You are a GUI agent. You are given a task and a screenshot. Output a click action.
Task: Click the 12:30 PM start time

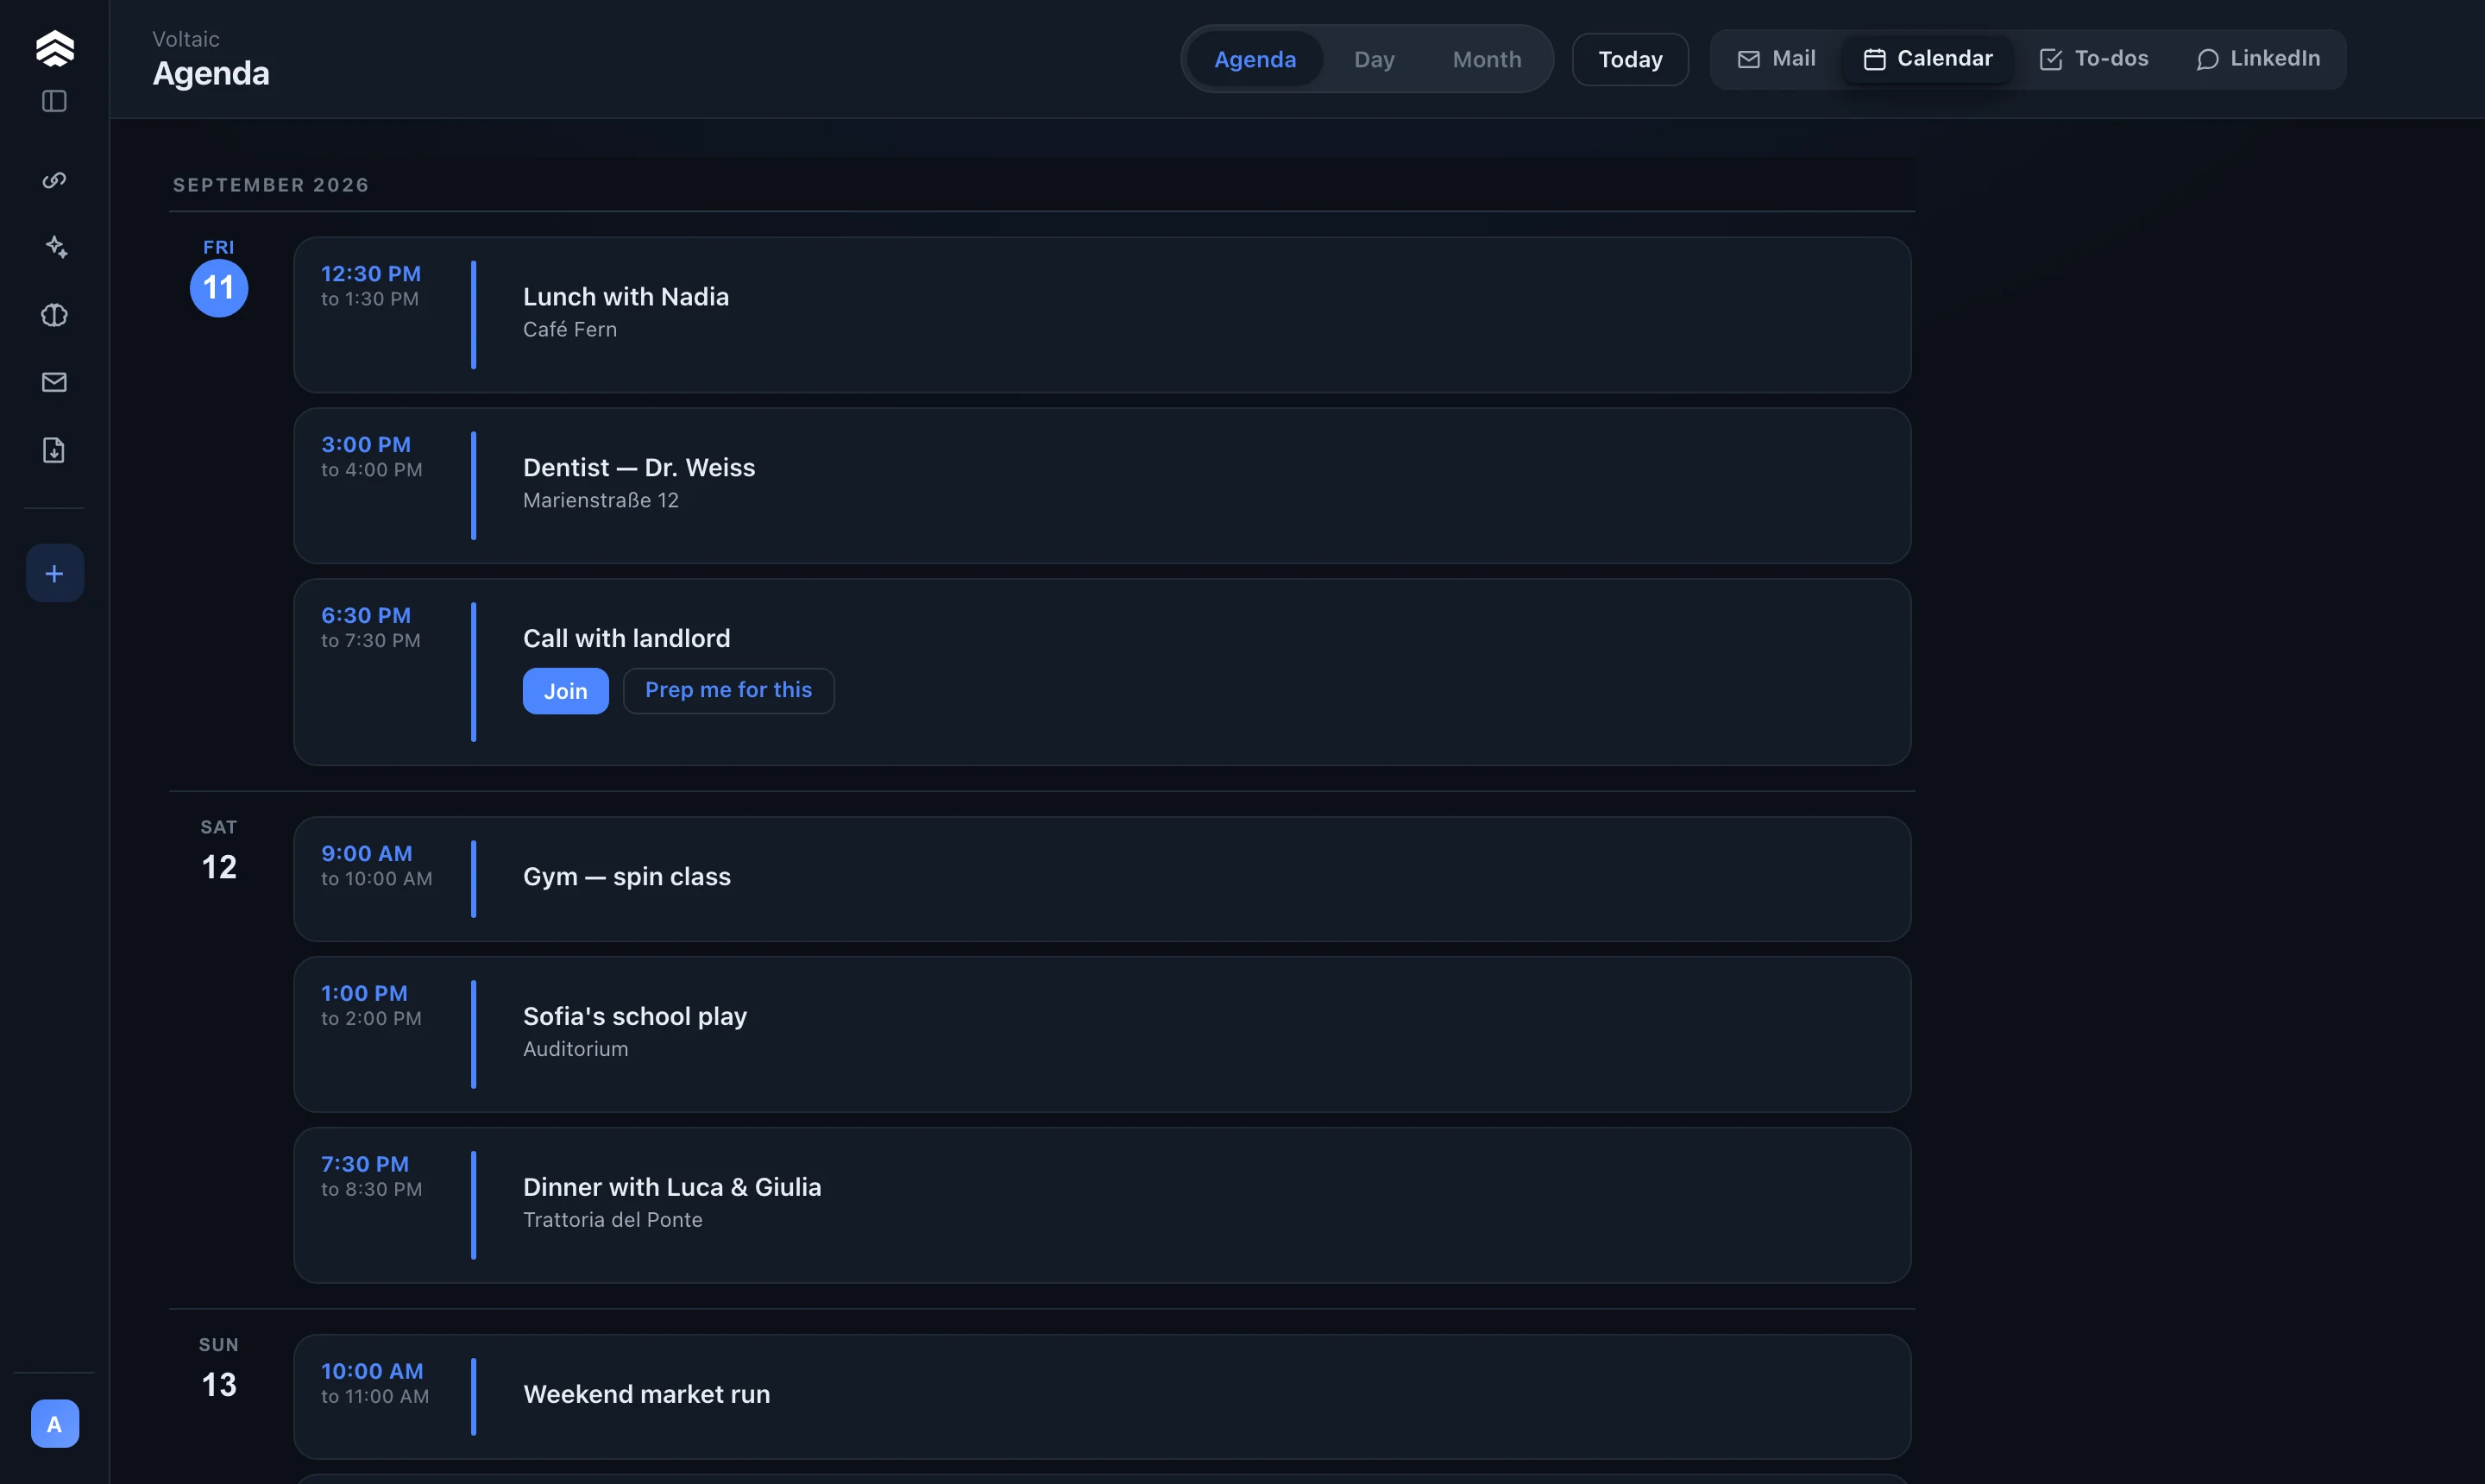point(370,274)
